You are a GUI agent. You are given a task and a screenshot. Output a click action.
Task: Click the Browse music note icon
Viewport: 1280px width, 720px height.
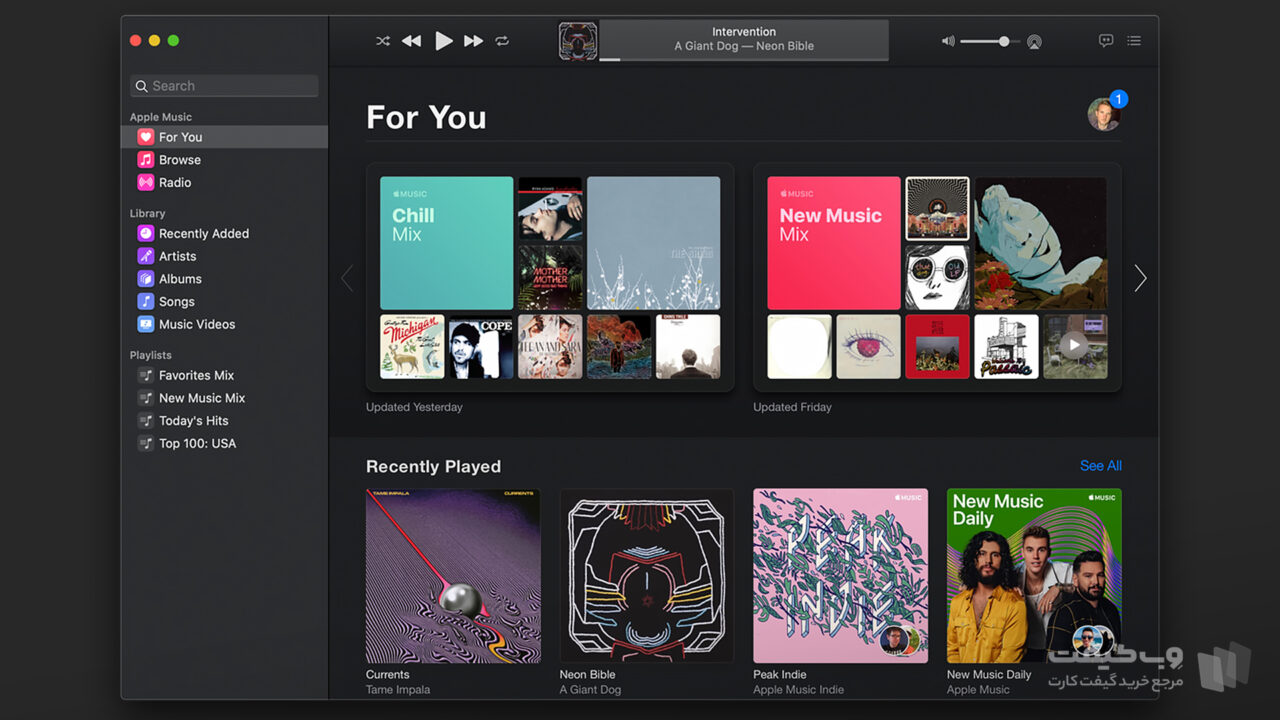(145, 160)
